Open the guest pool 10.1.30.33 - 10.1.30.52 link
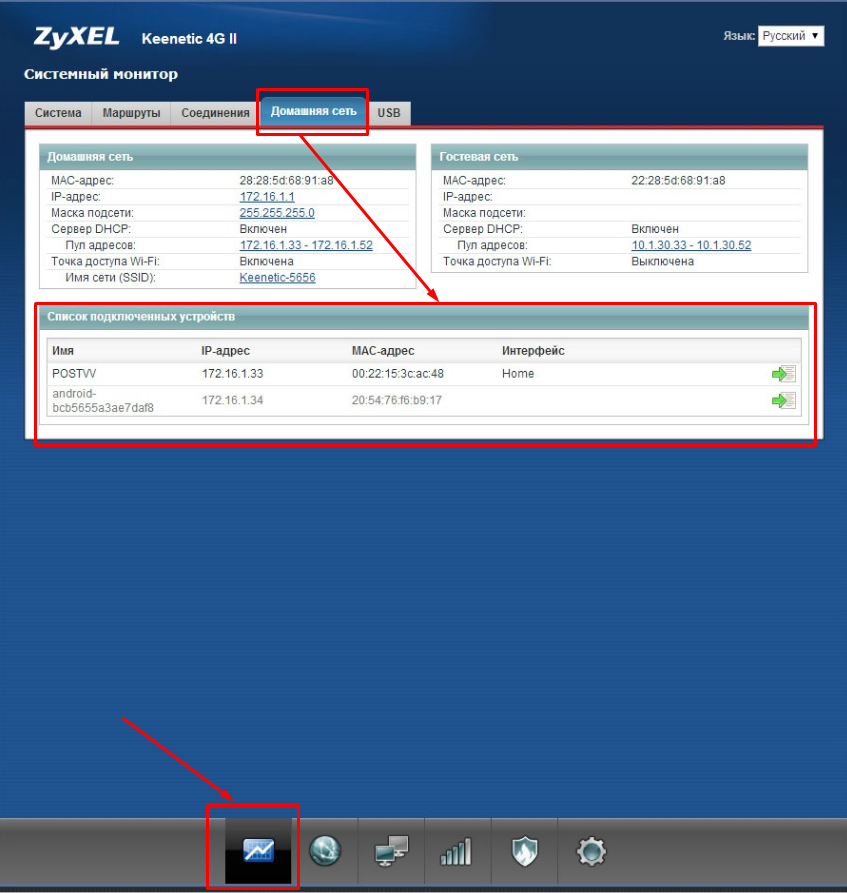This screenshot has width=847, height=893. [691, 245]
